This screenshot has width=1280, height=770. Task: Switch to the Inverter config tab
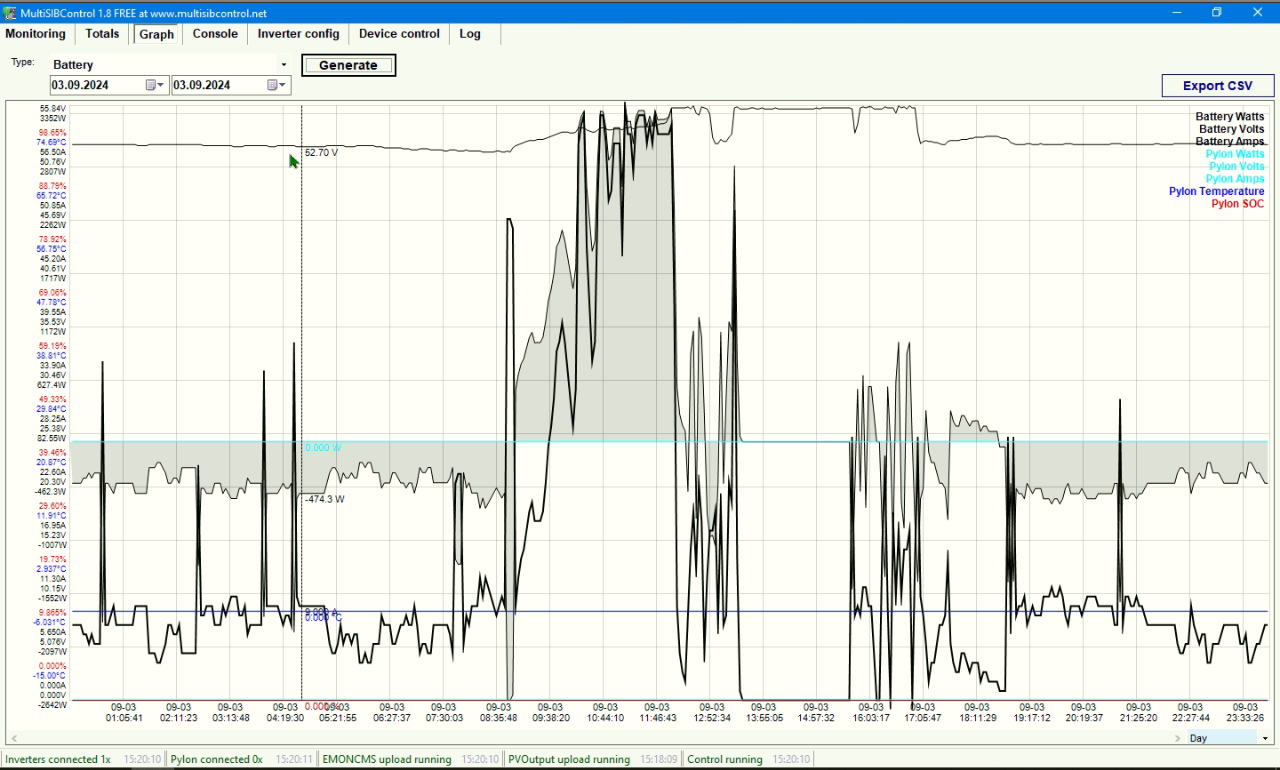click(x=298, y=34)
